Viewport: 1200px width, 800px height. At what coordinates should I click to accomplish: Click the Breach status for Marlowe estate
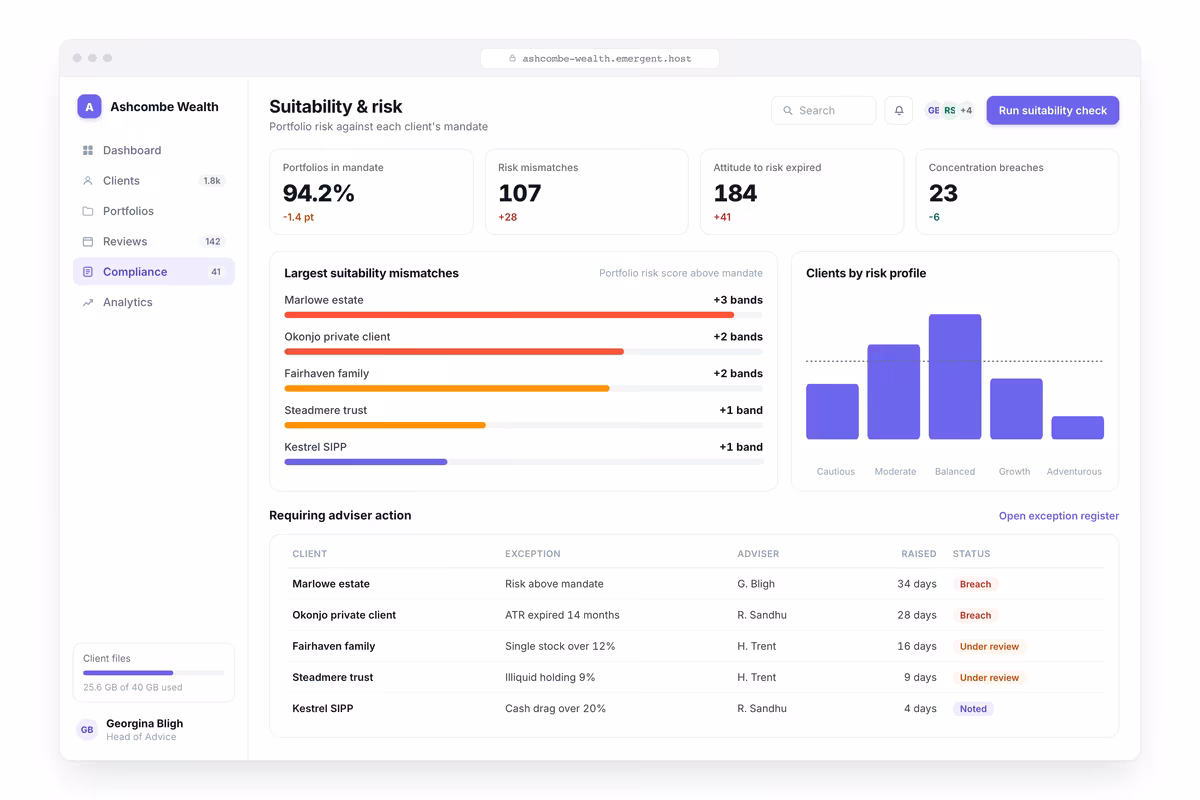pos(975,584)
